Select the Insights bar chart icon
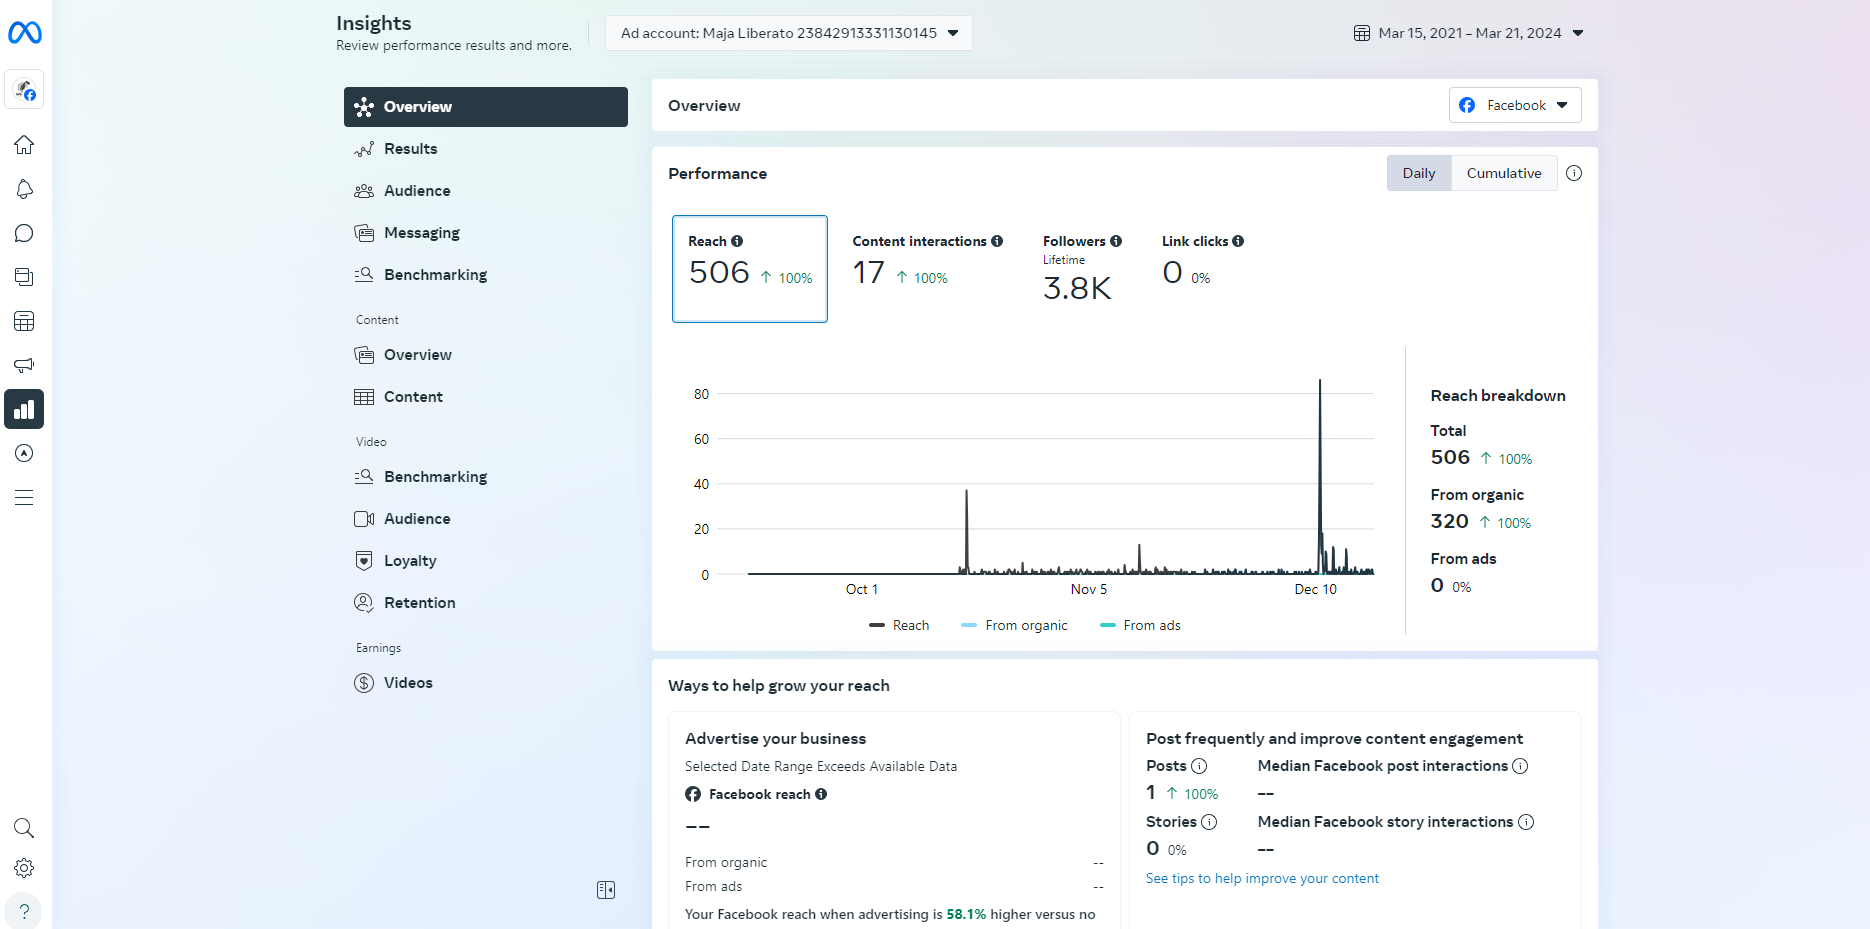The width and height of the screenshot is (1870, 929). [24, 409]
